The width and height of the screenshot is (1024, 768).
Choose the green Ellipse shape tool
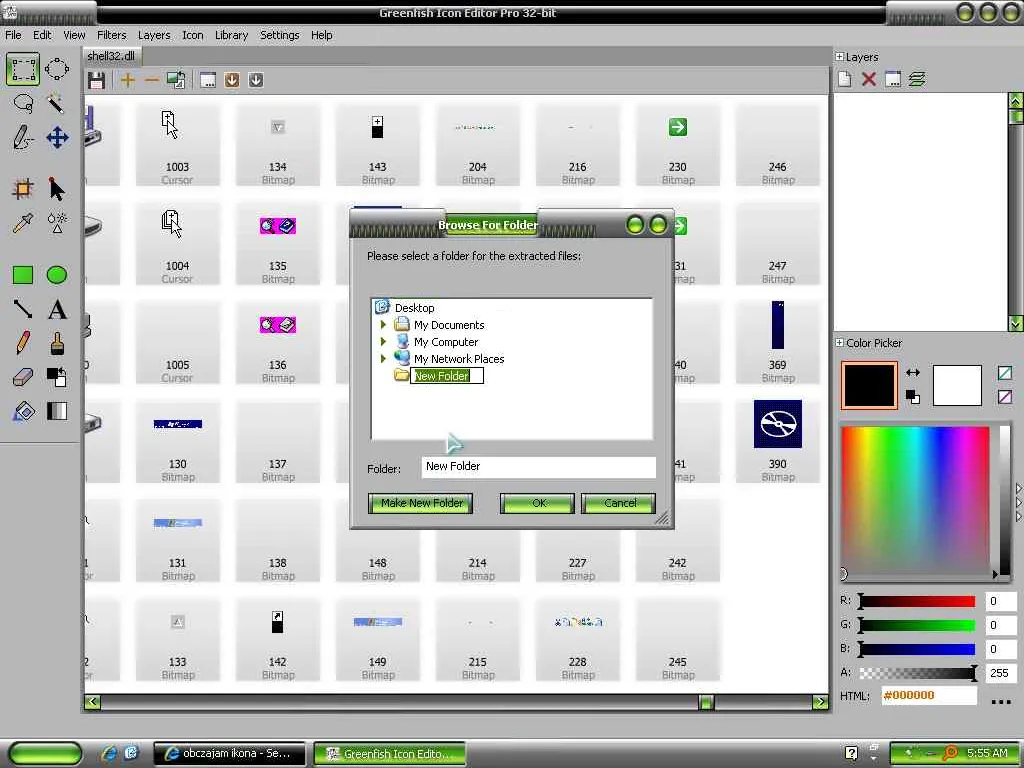(x=57, y=275)
